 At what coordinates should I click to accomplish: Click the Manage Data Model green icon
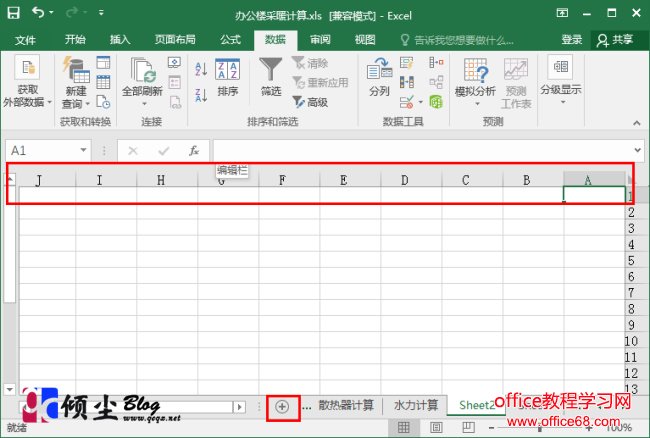436,102
